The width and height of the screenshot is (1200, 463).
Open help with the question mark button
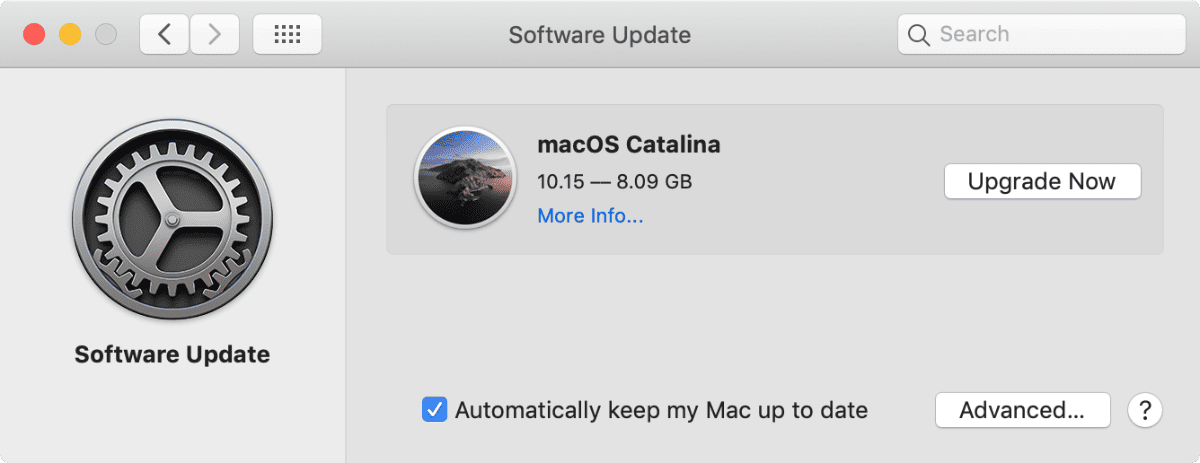(1145, 410)
